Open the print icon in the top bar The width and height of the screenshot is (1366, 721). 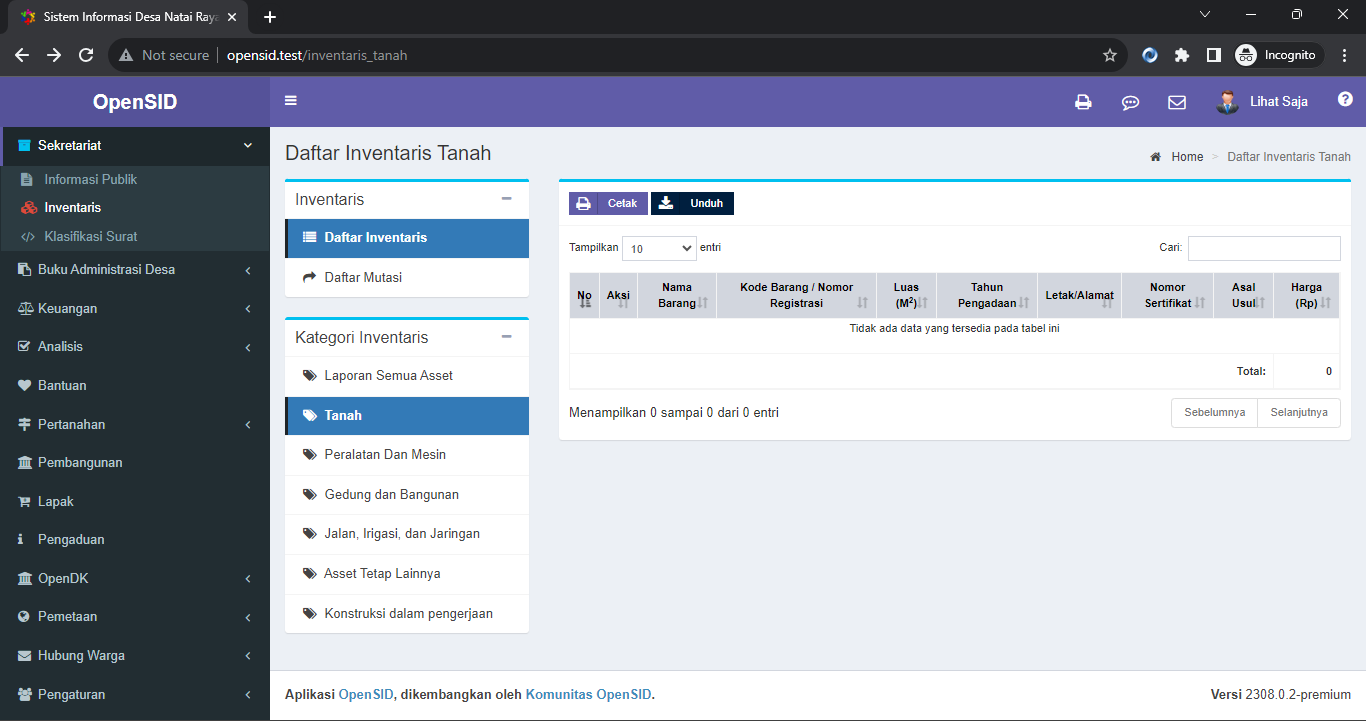1083,101
